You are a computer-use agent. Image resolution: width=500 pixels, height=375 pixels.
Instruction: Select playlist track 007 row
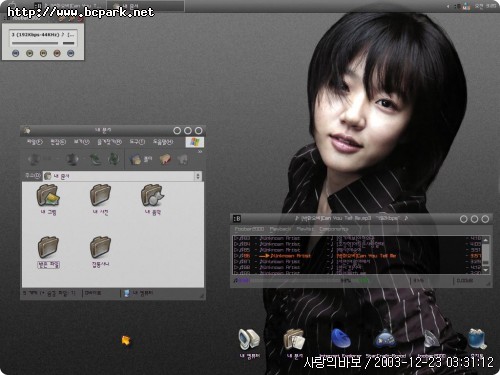pos(357,262)
